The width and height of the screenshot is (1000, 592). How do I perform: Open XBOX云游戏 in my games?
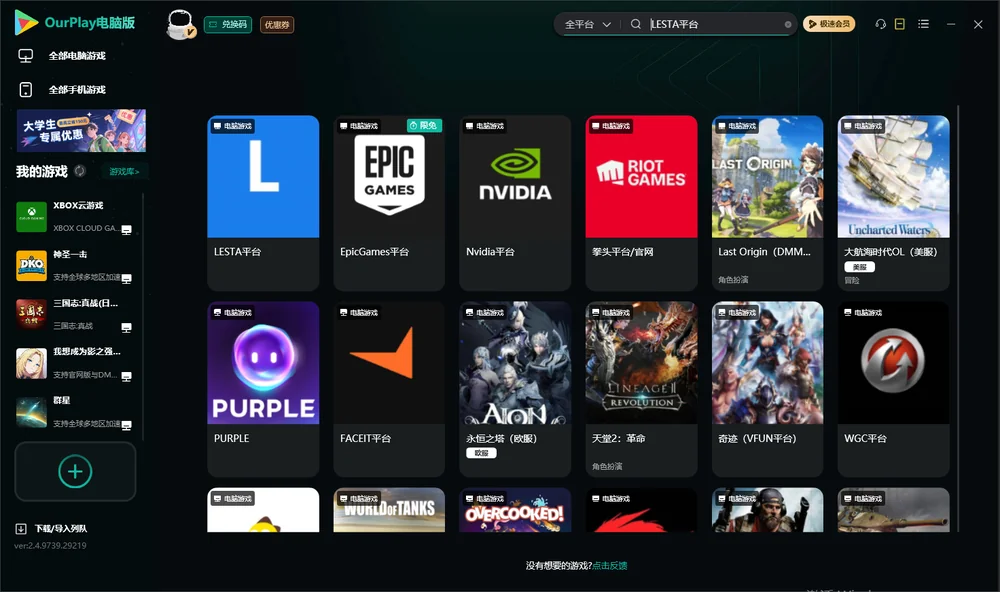click(x=75, y=216)
